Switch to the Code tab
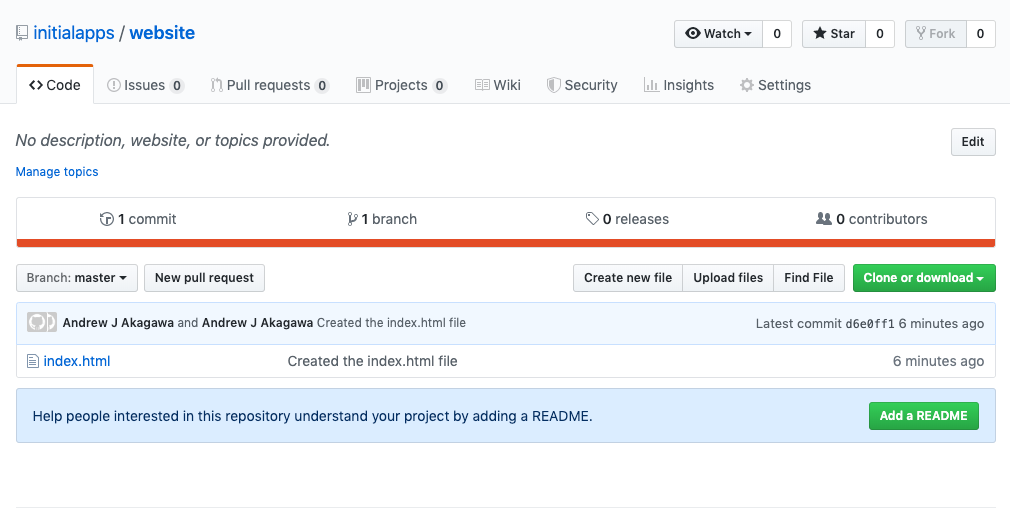Viewport: 1010px width, 524px height. point(55,85)
